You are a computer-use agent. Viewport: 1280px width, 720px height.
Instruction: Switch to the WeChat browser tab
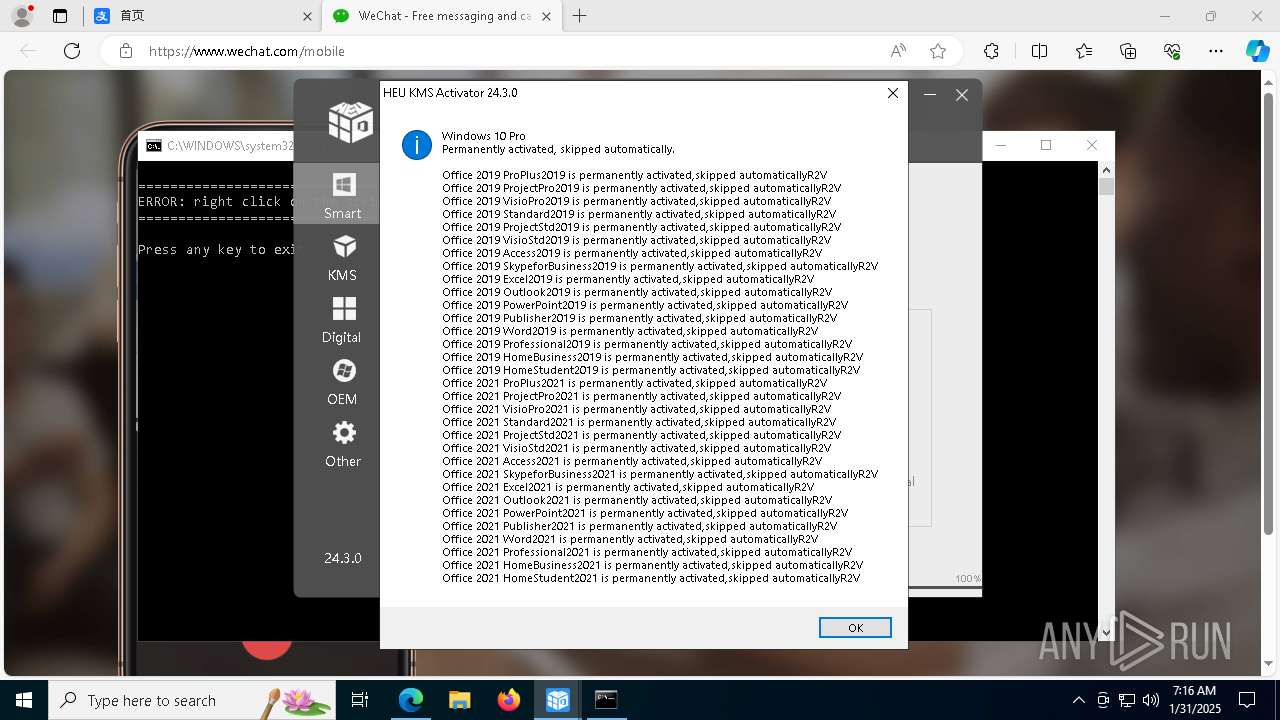pos(440,16)
